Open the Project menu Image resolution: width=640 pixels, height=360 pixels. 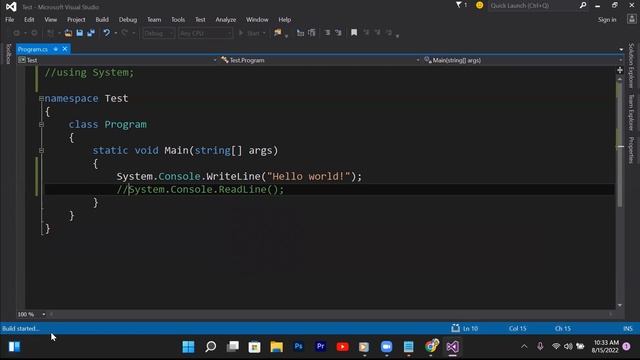click(x=76, y=20)
